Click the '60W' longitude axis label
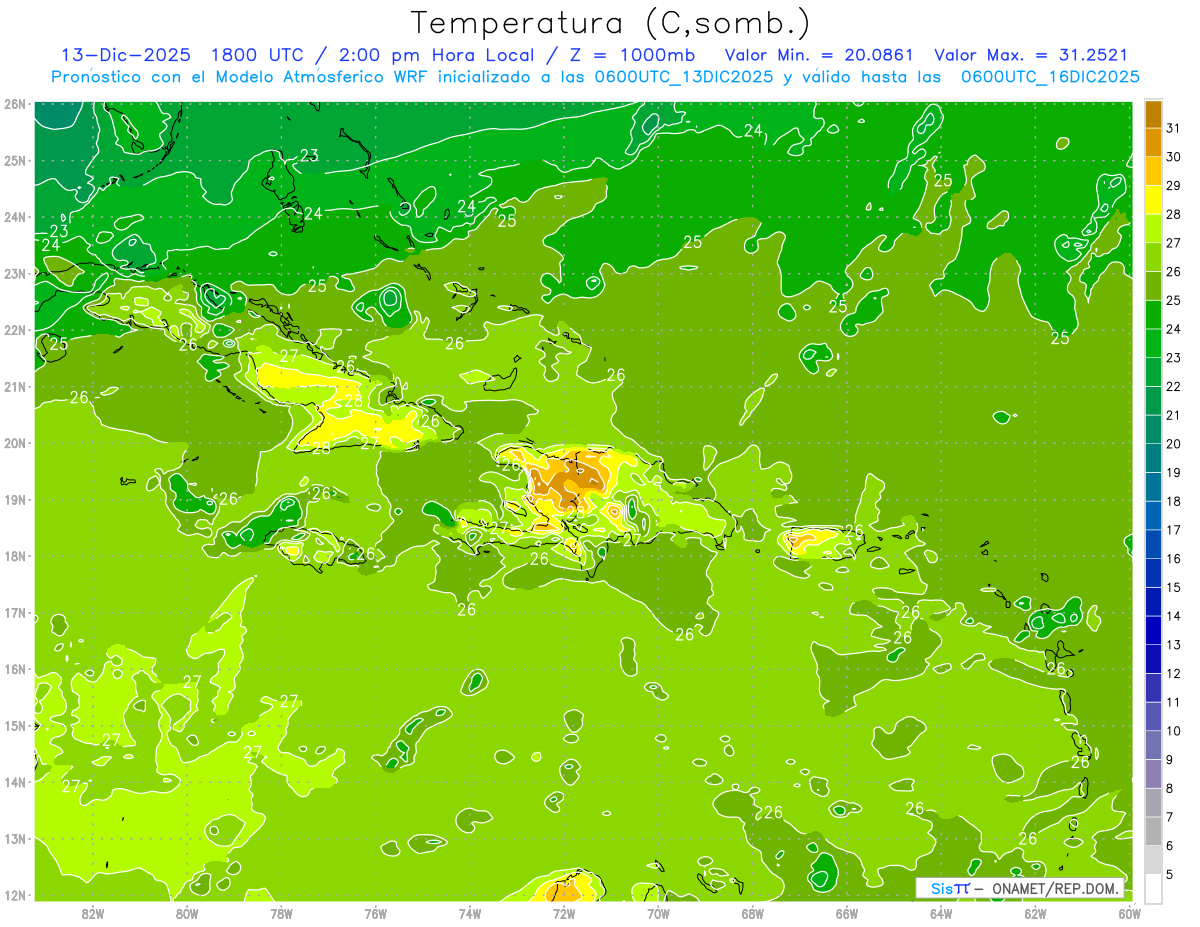 coord(1129,913)
